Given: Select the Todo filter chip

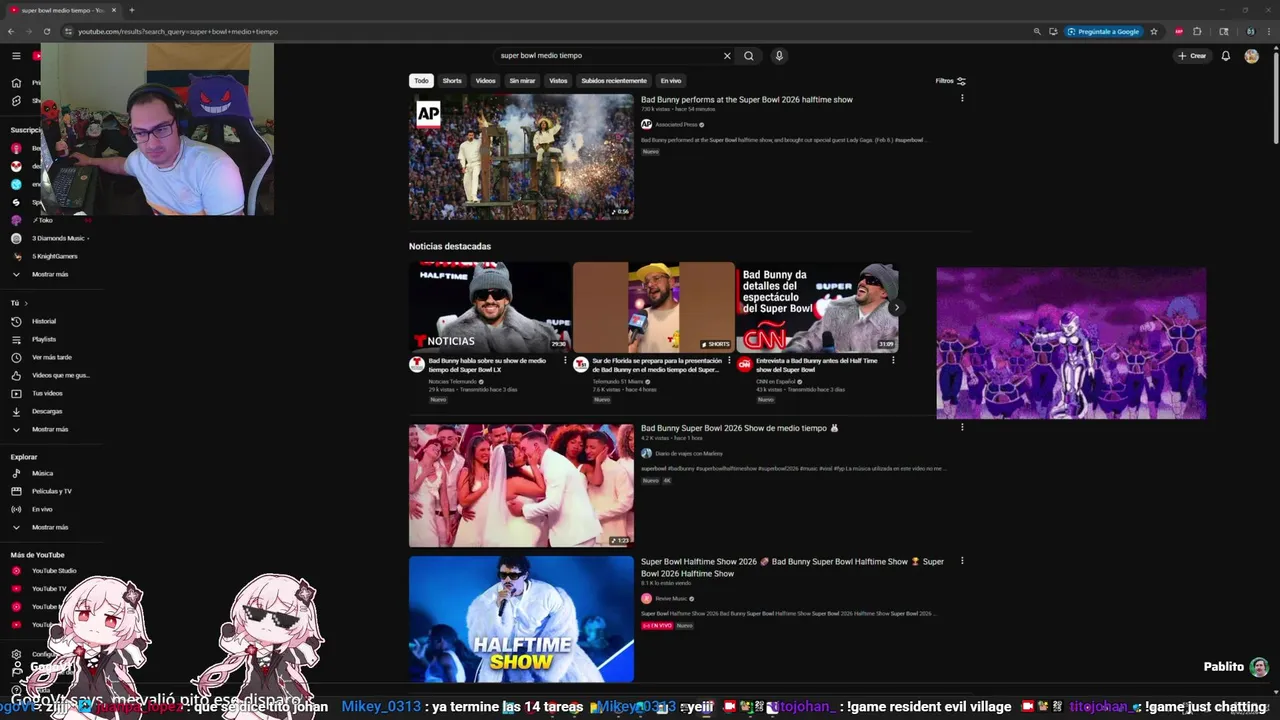Looking at the screenshot, I should pyautogui.click(x=421, y=81).
